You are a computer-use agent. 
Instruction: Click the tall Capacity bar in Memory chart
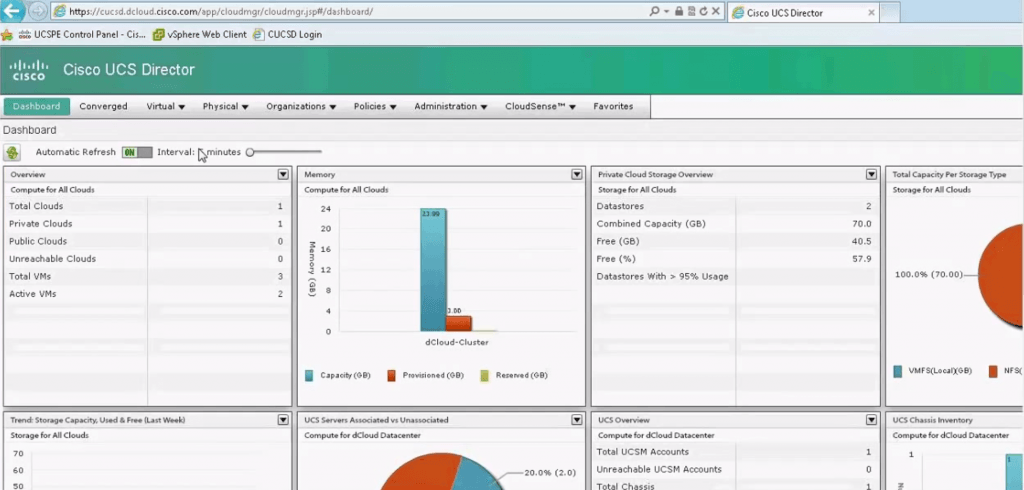433,270
